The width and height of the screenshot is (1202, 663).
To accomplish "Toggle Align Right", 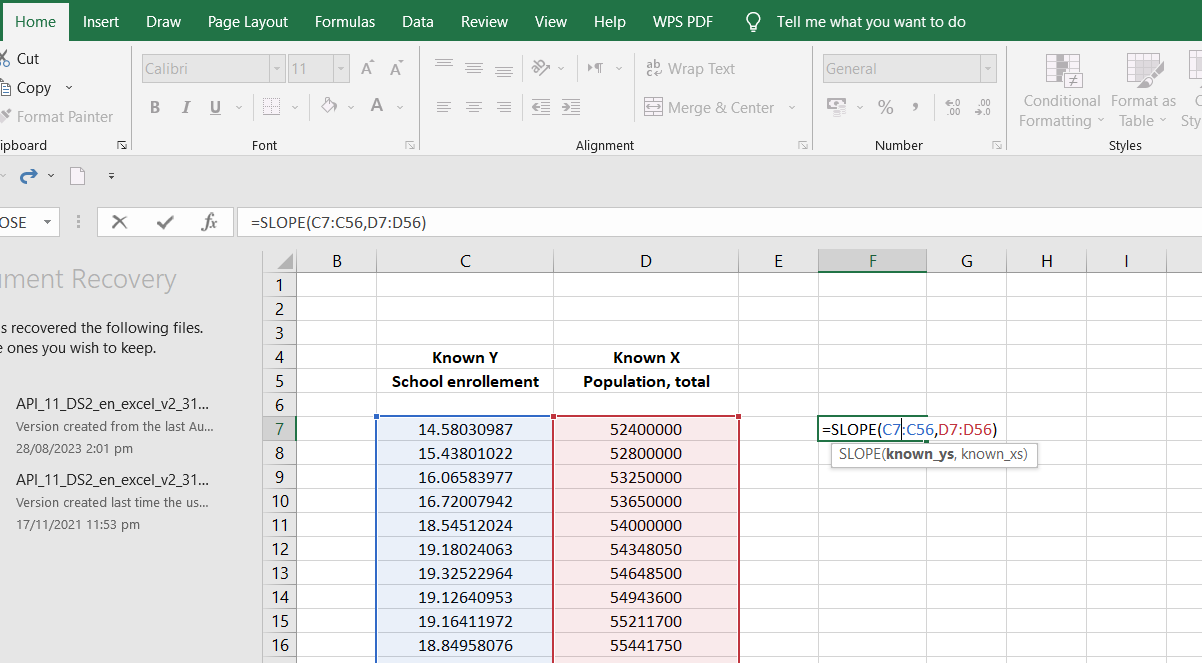I will pos(504,107).
